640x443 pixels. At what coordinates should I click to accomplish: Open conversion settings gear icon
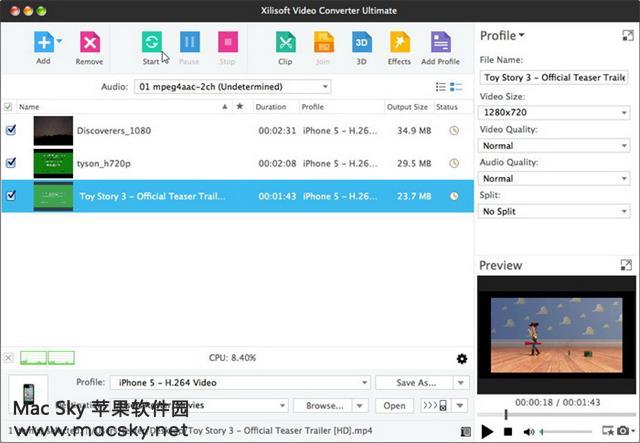coord(462,359)
